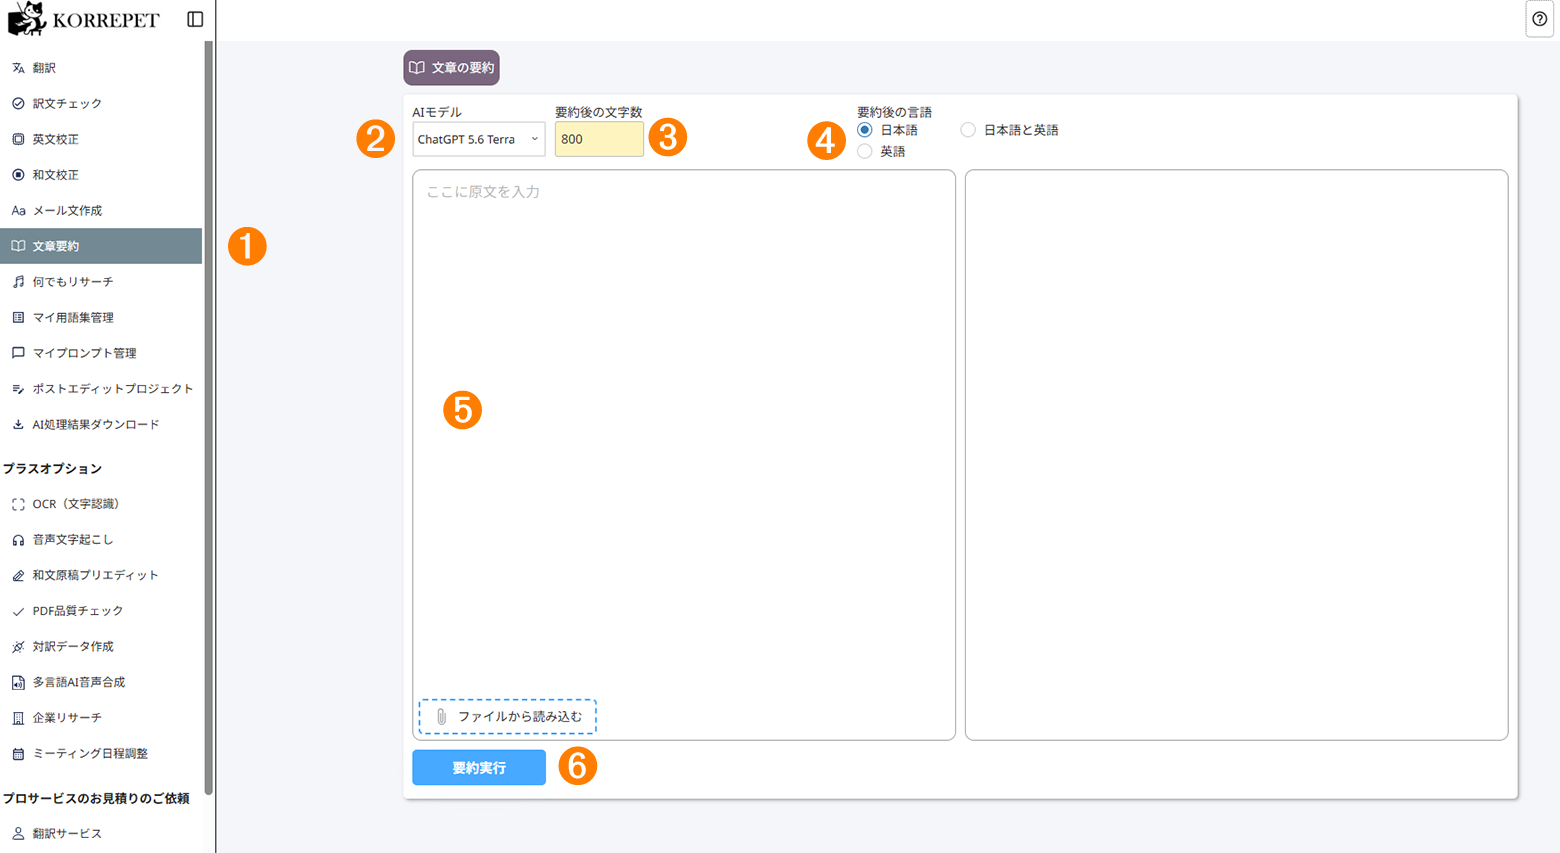Open the AIモデル dropdown ChatGPT 5.6 Terra
The width and height of the screenshot is (1560, 853).
(x=479, y=139)
